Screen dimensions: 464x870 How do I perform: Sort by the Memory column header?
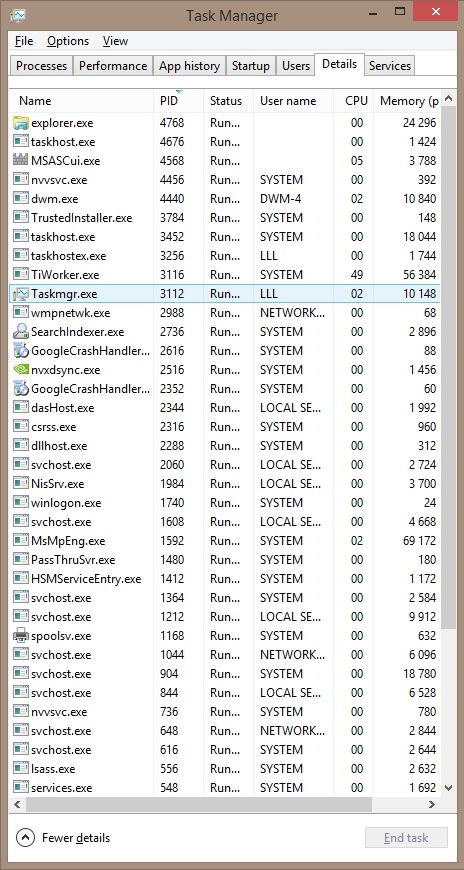[408, 101]
